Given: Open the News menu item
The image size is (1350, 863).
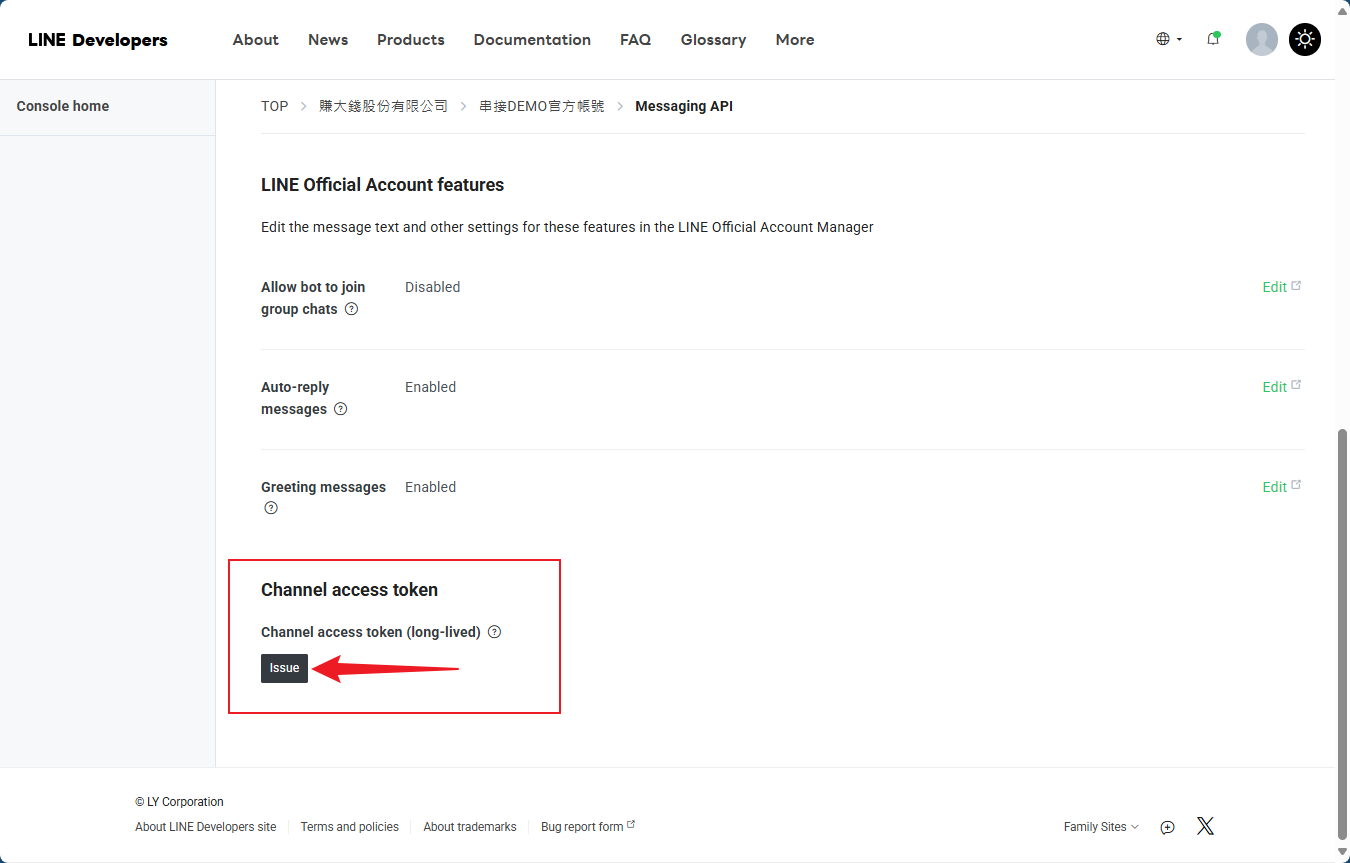Looking at the screenshot, I should click(x=328, y=40).
